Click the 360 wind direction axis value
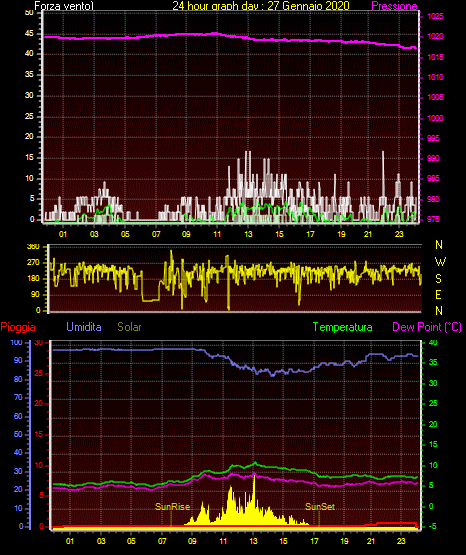This screenshot has height=555, width=466. (33, 247)
